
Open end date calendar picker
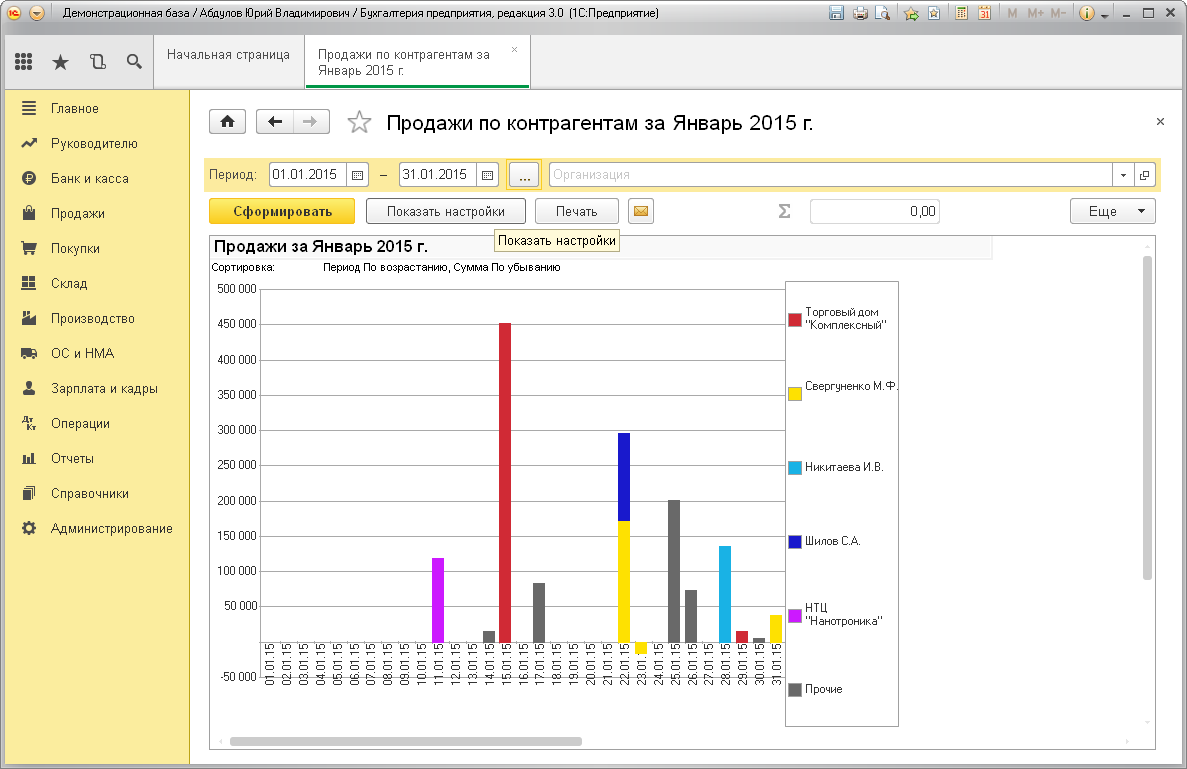487,174
